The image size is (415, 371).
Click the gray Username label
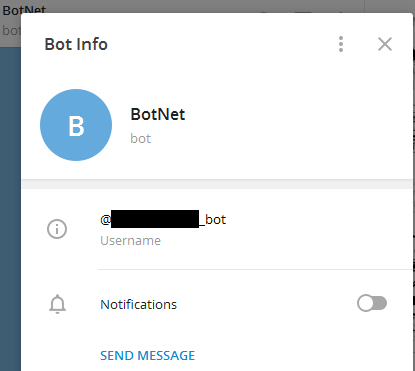pyautogui.click(x=130, y=241)
